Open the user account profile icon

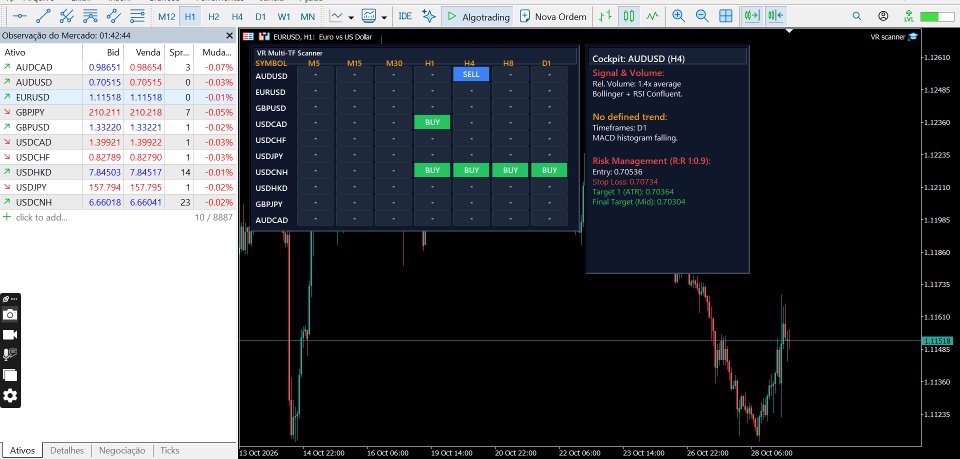883,17
